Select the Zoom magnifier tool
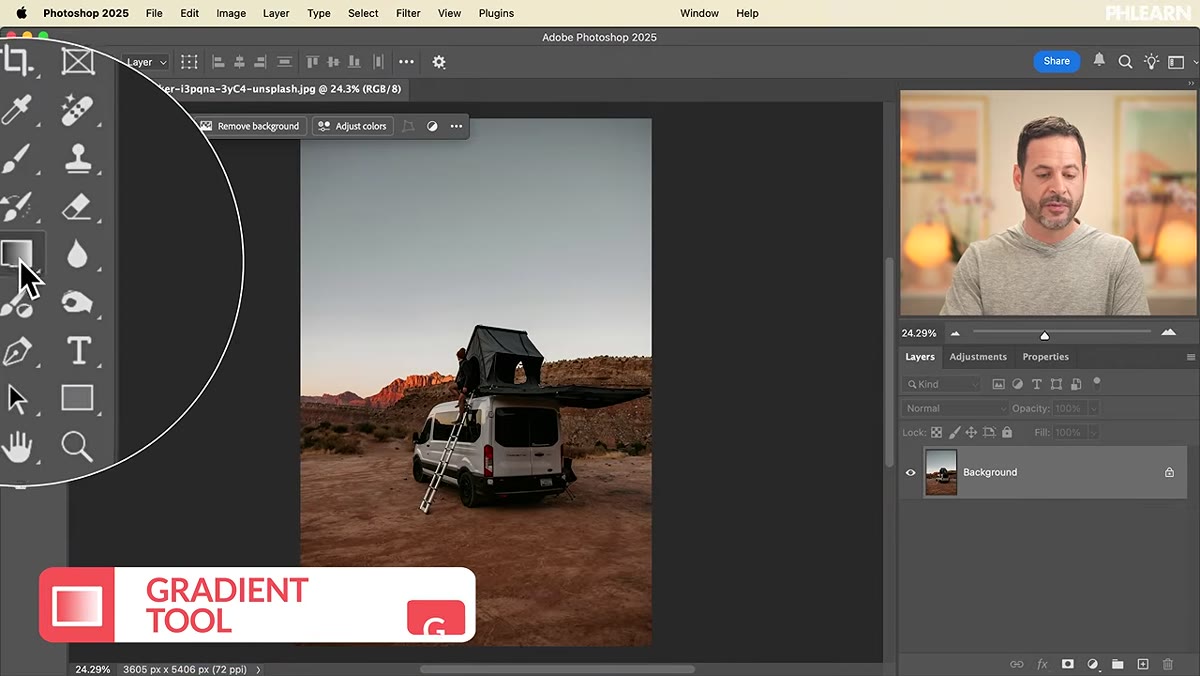Screen dimensions: 1200x676 click(77, 446)
